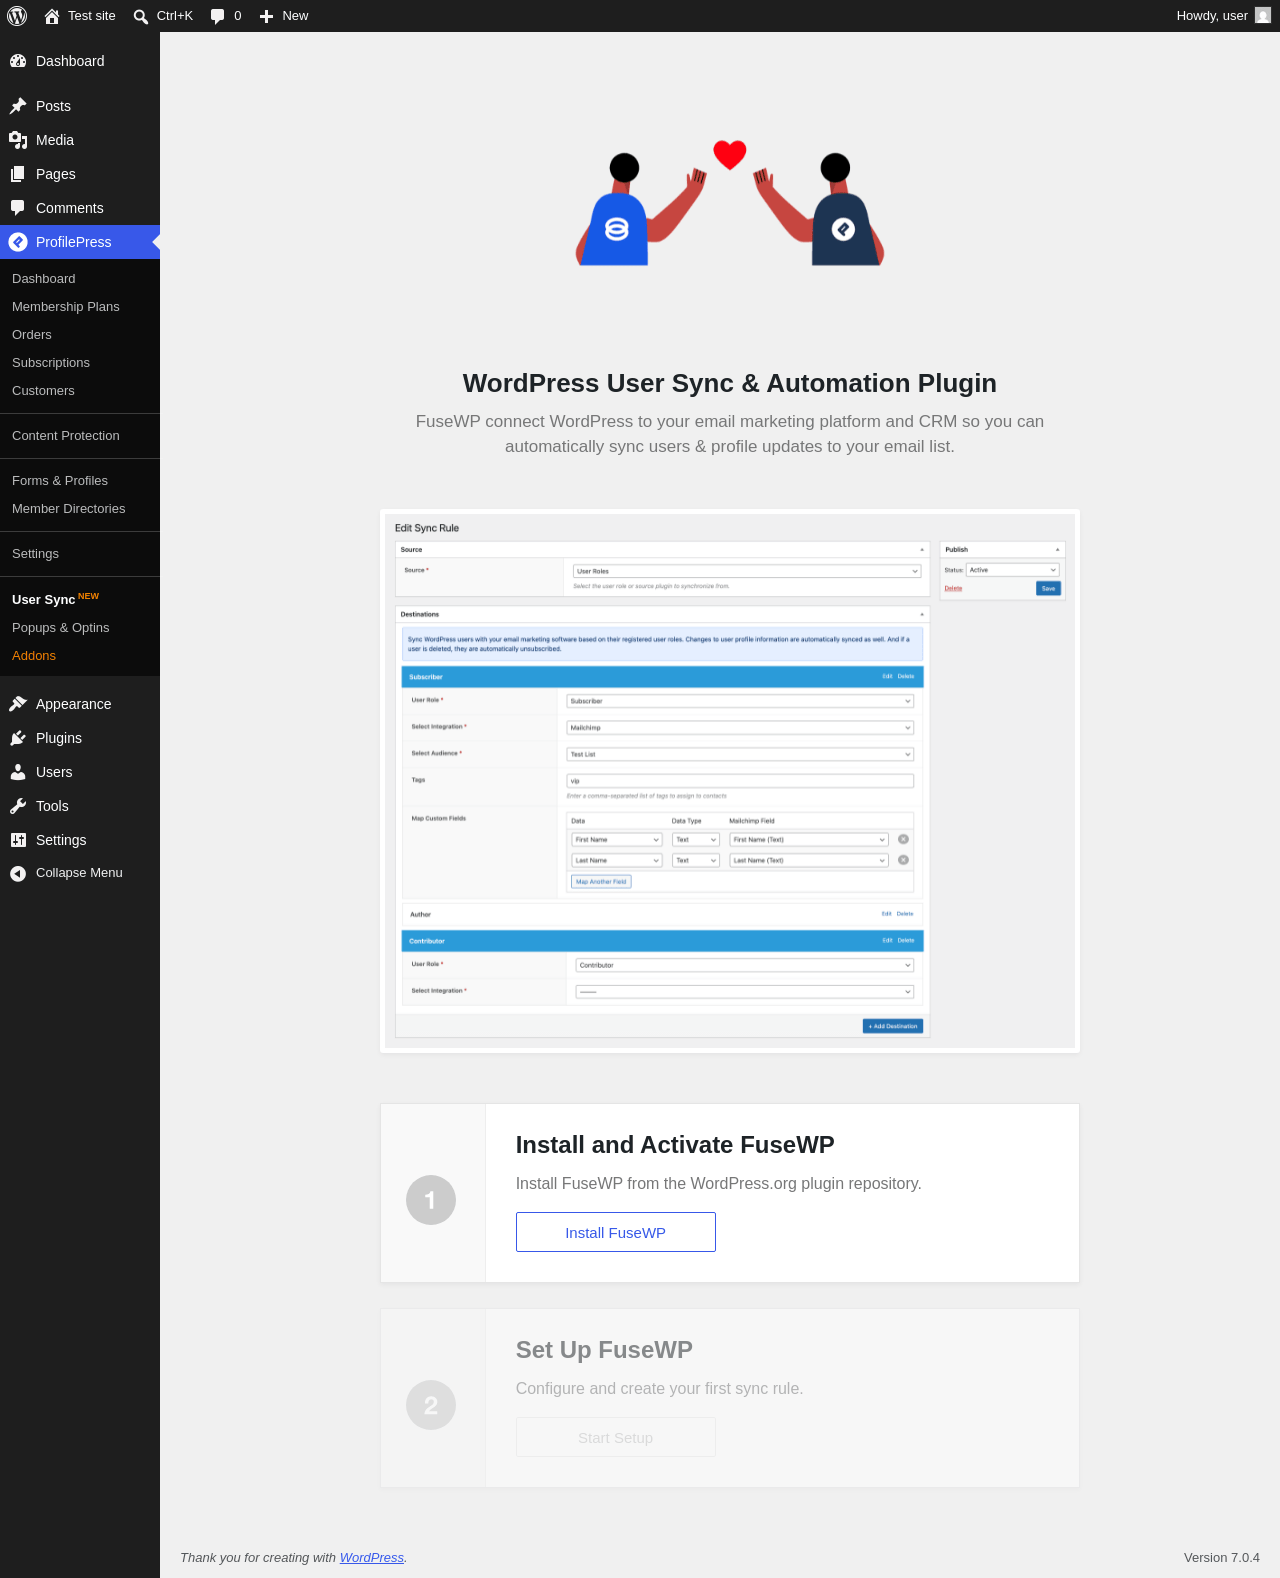Click the Media icon in sidebar
The height and width of the screenshot is (1578, 1280).
tap(18, 140)
